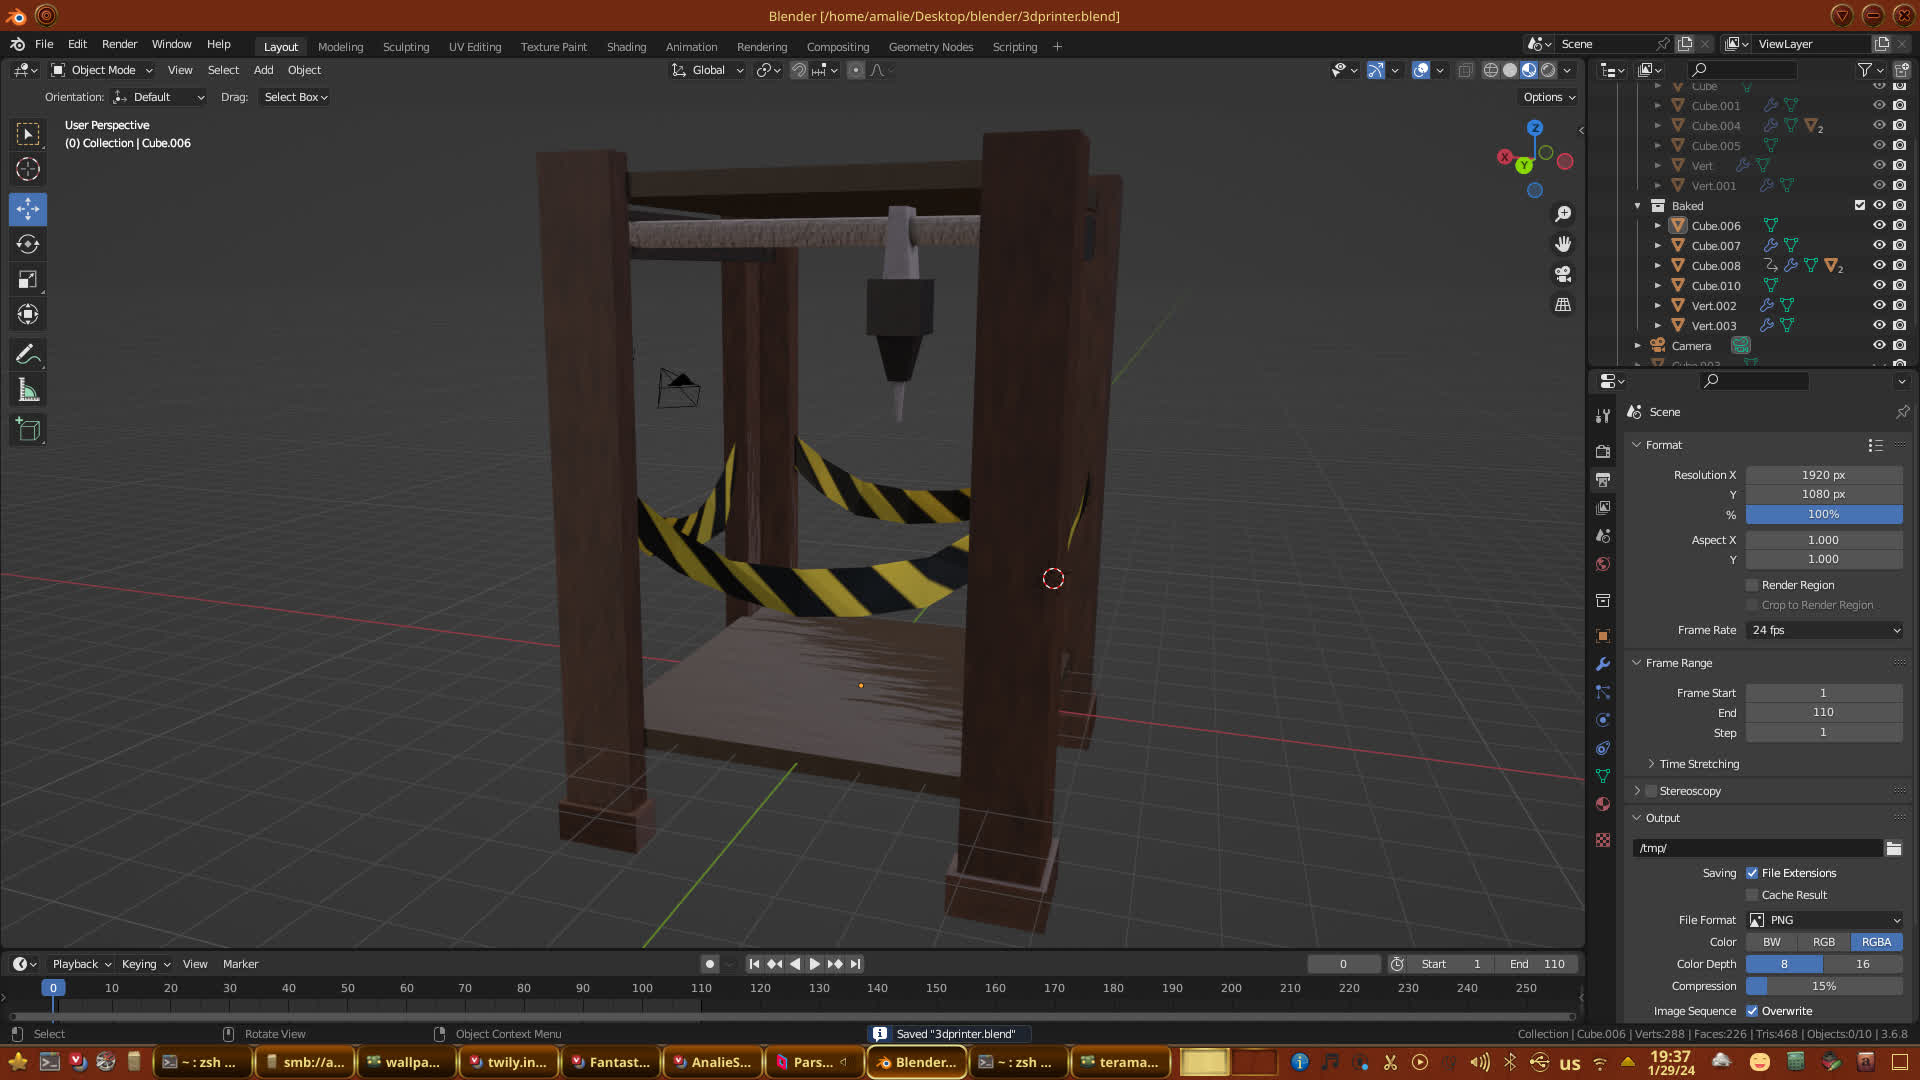Image resolution: width=1920 pixels, height=1080 pixels.
Task: Toggle camera view in viewport
Action: pos(1563,274)
